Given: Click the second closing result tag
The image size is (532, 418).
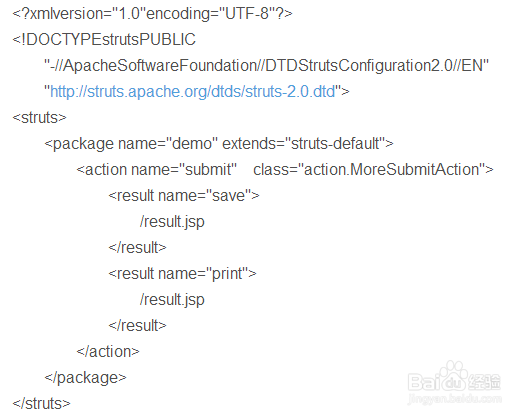Looking at the screenshot, I should pos(137,326).
